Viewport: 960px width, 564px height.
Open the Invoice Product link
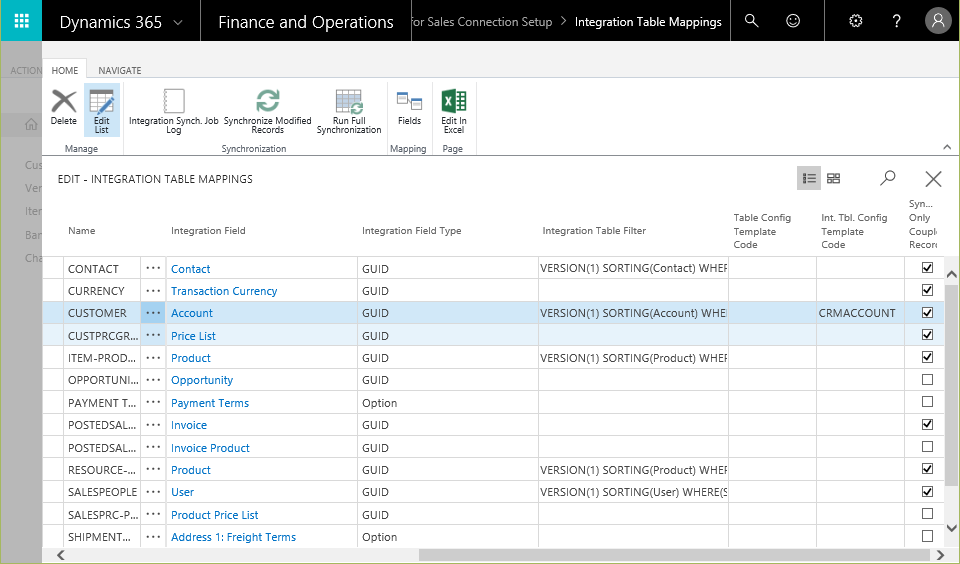[210, 448]
